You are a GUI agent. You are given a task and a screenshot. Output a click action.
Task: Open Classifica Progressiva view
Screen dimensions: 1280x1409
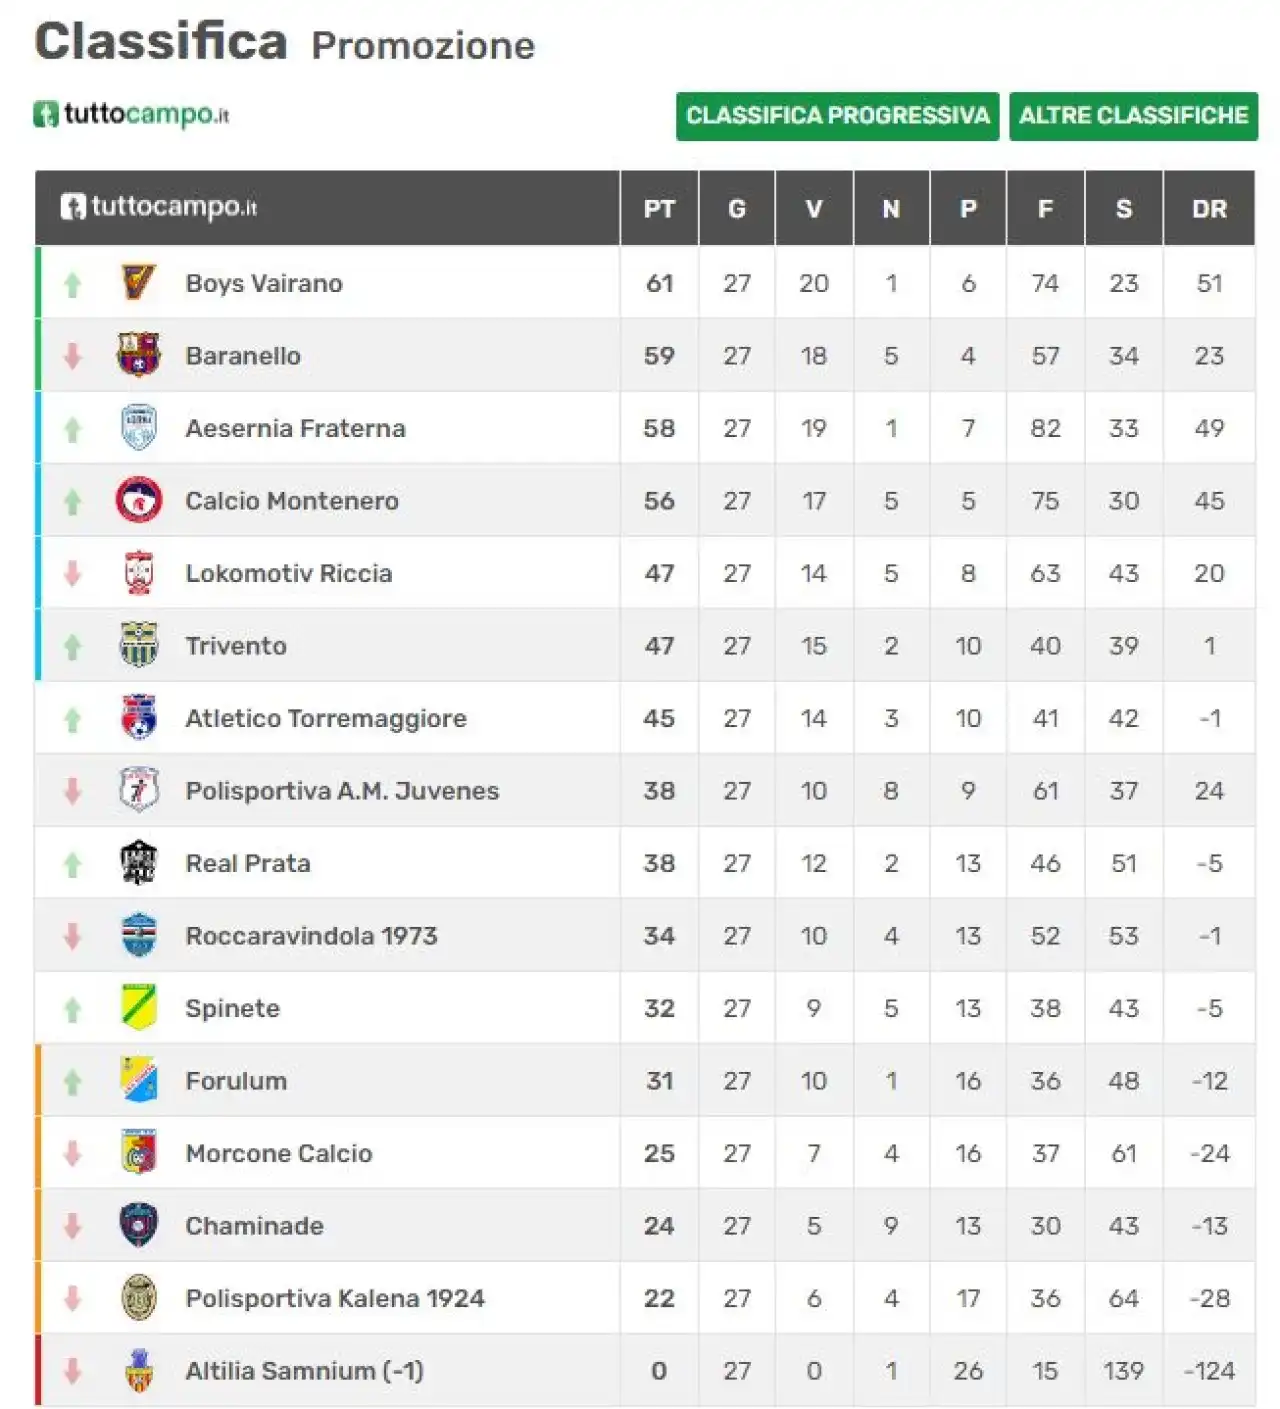coord(837,116)
